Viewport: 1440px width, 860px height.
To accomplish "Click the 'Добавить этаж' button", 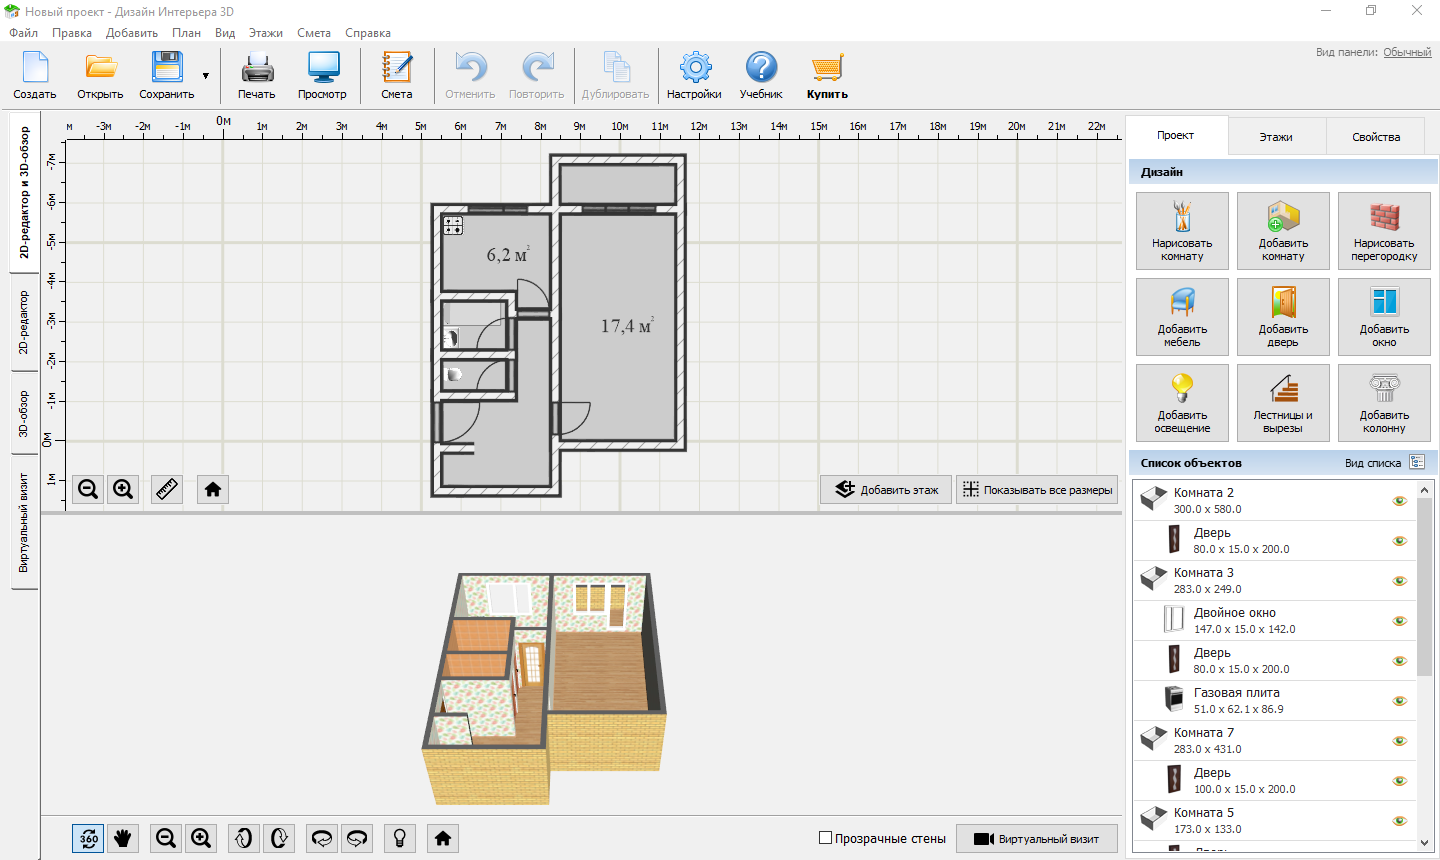I will coord(886,490).
